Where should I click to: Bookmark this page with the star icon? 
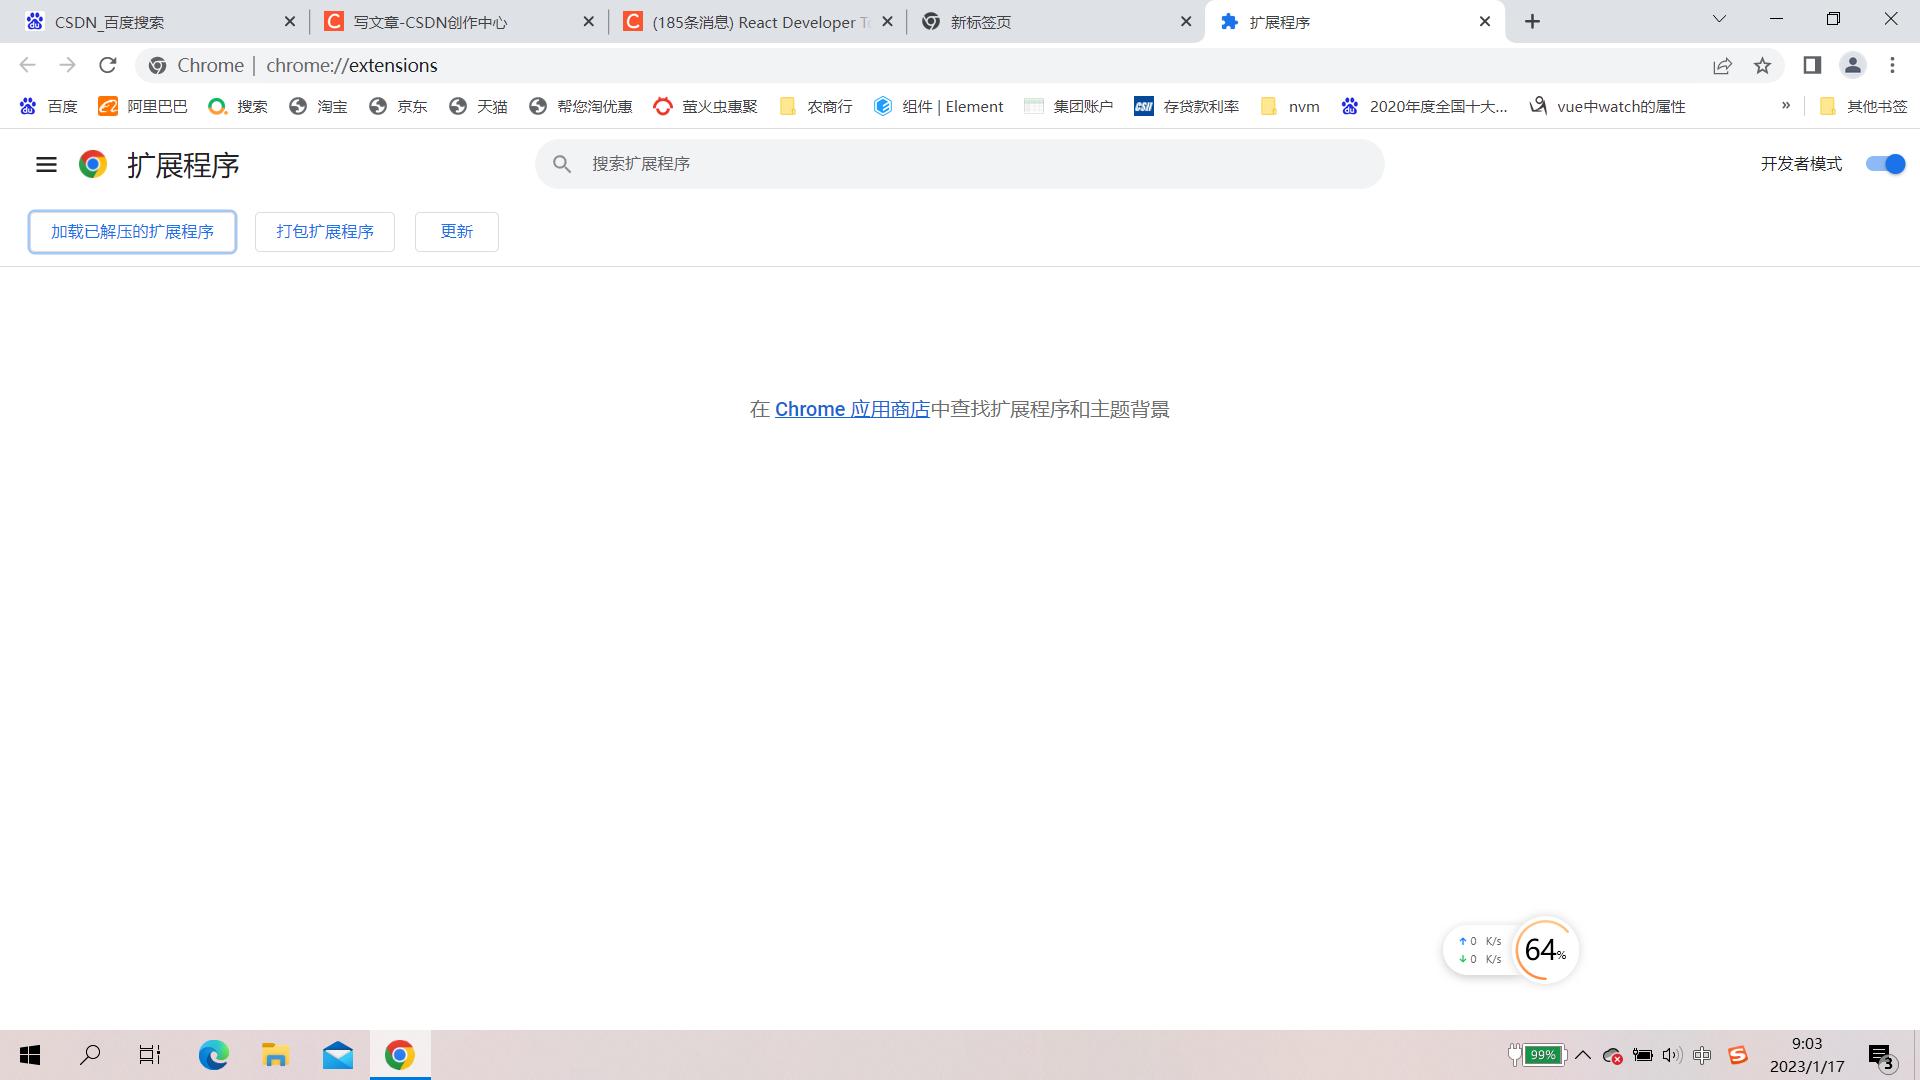(x=1763, y=65)
